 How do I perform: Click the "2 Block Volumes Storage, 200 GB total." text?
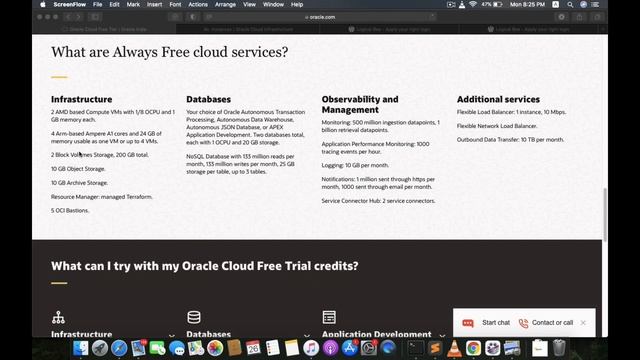click(x=100, y=155)
